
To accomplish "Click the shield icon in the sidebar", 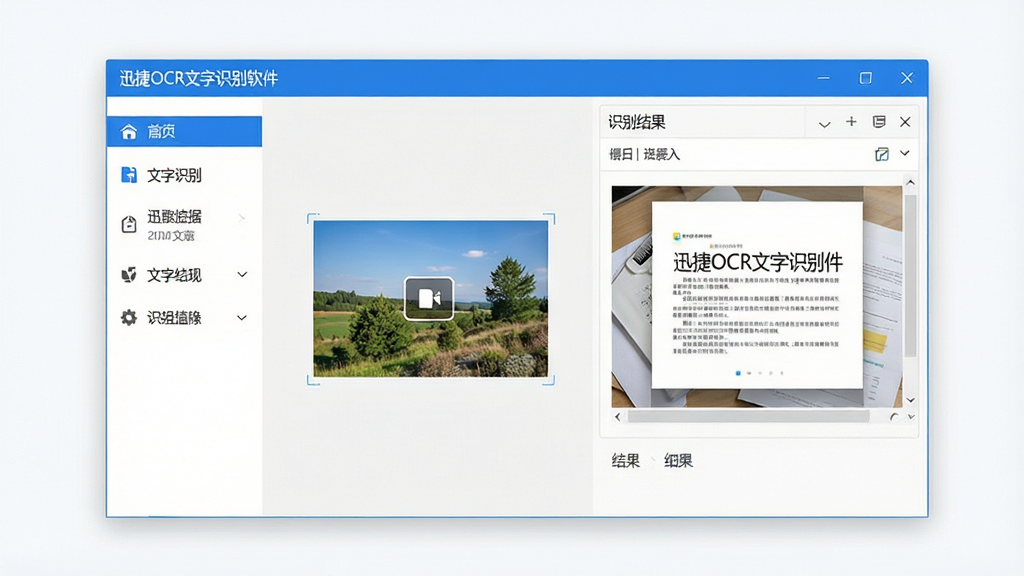I will point(129,275).
